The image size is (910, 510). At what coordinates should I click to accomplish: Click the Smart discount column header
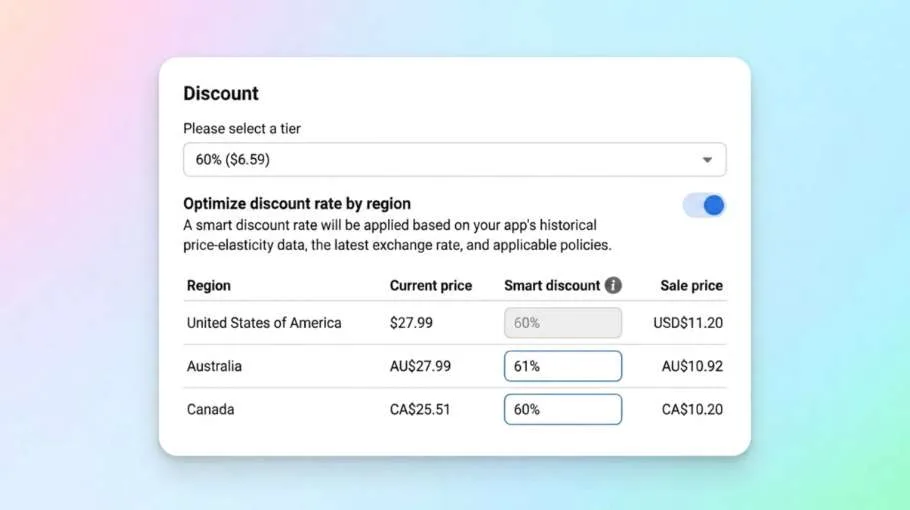[x=552, y=285]
